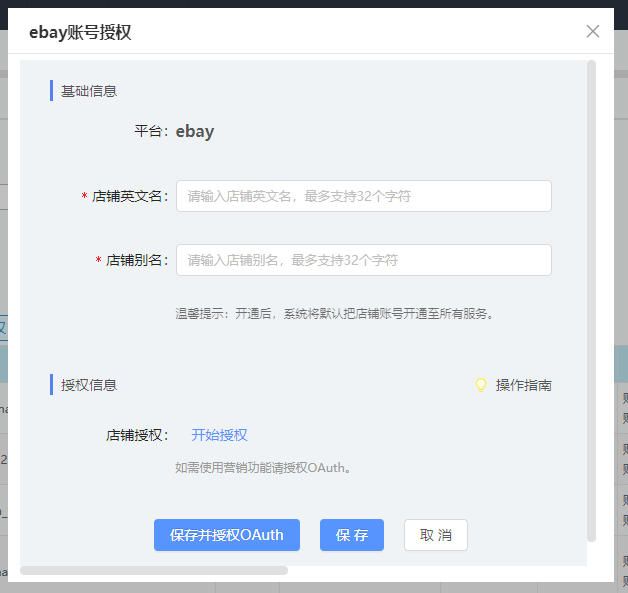This screenshot has height=593, width=628.
Task: Click the 店铺授权 label
Action: coord(137,435)
